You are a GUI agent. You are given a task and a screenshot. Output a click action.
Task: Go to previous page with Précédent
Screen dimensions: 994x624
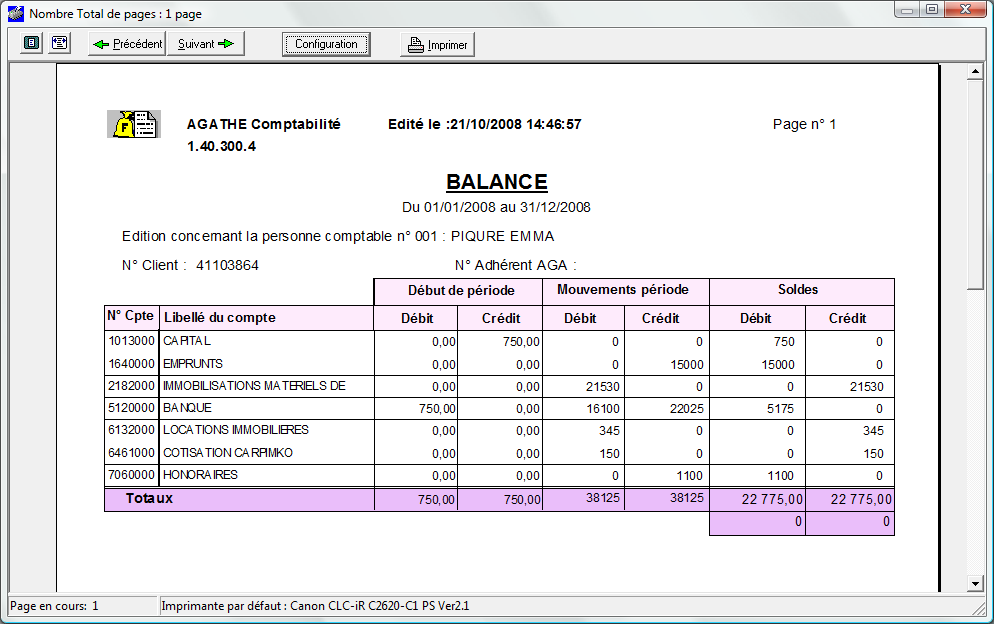[x=127, y=44]
